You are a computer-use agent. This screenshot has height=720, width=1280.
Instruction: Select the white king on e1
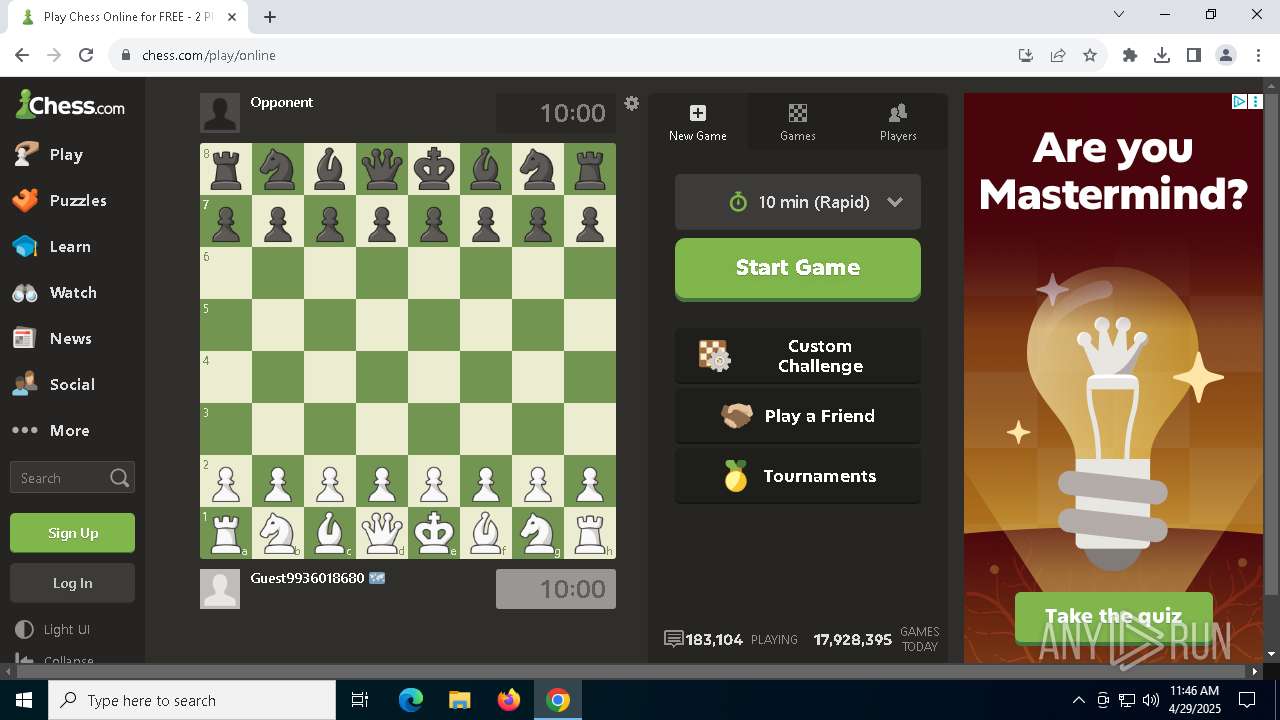coord(434,533)
